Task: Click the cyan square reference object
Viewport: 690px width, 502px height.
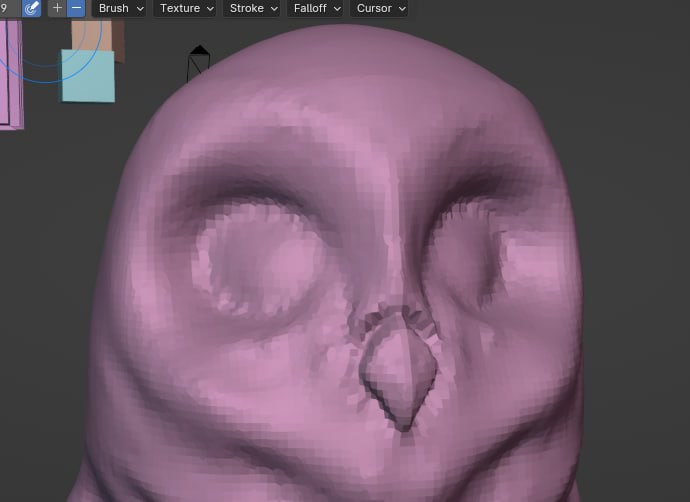Action: pyautogui.click(x=88, y=76)
